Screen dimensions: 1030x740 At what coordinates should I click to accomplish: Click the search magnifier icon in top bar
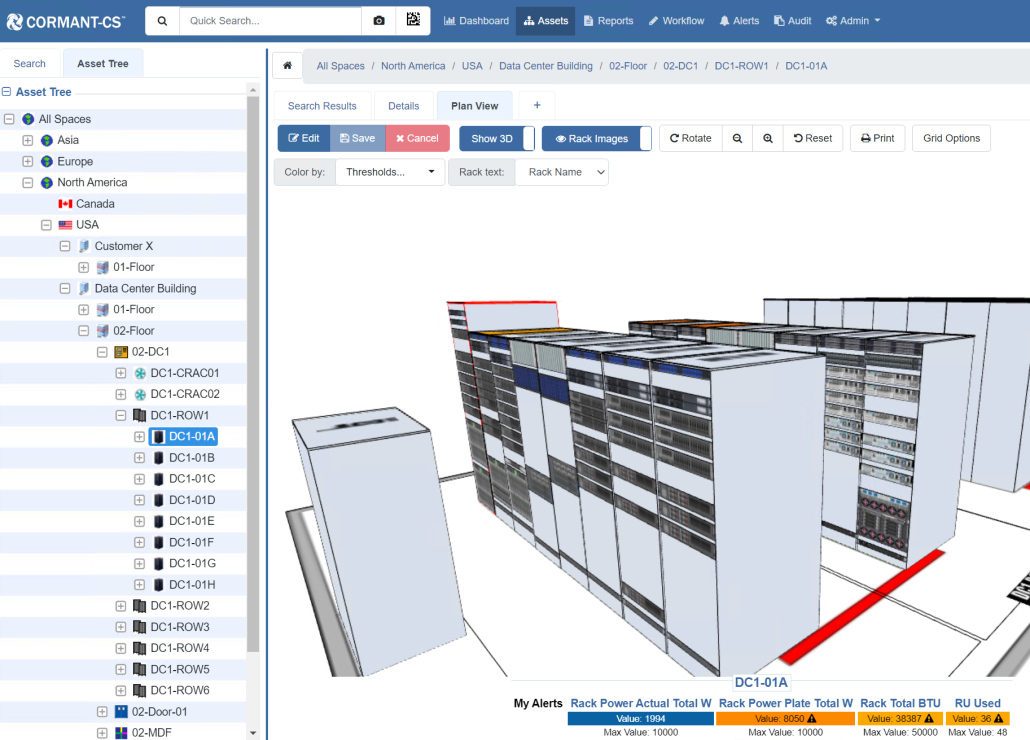click(163, 21)
